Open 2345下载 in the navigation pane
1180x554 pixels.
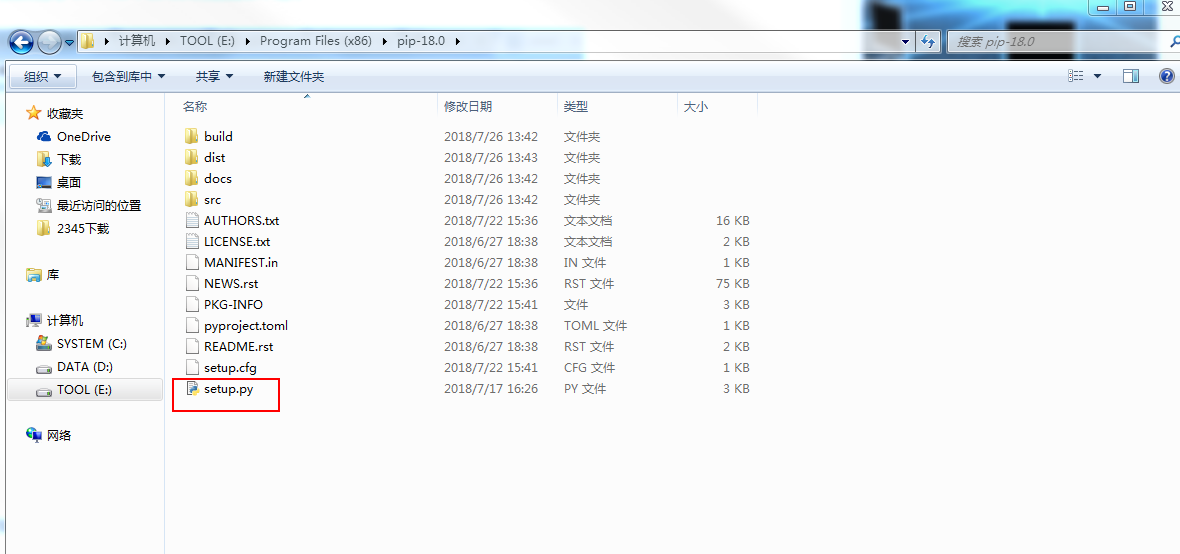(83, 228)
